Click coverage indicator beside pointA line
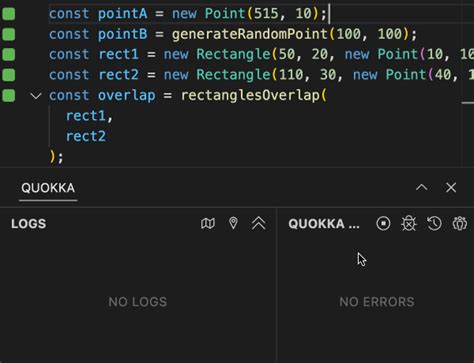 click(x=9, y=14)
